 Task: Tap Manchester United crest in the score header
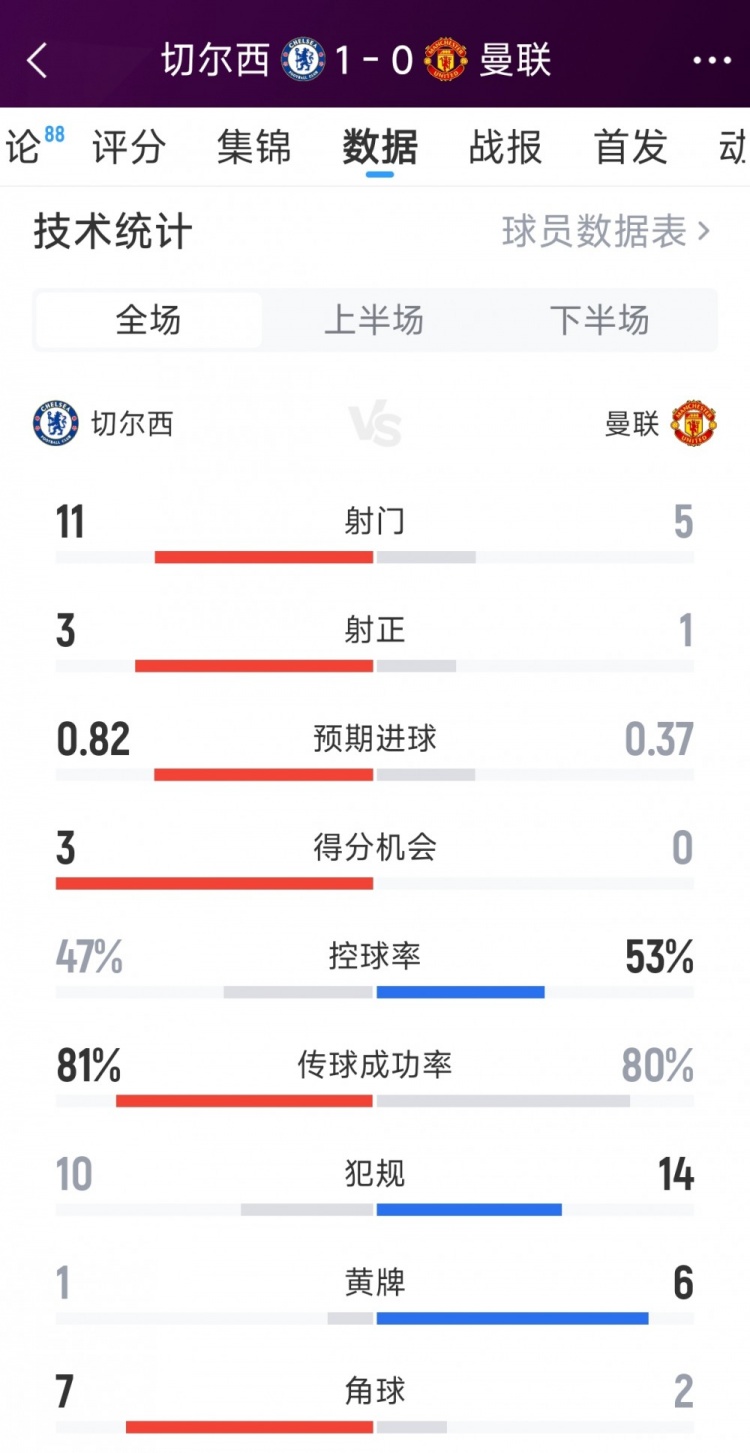[446, 60]
